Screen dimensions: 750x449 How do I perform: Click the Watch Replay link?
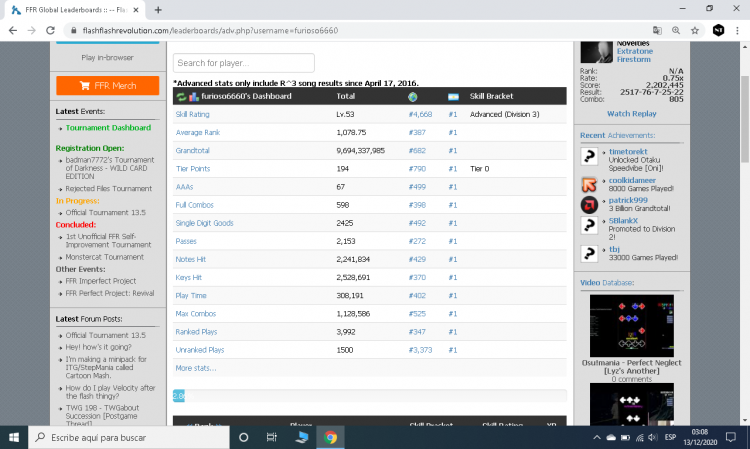(x=631, y=114)
